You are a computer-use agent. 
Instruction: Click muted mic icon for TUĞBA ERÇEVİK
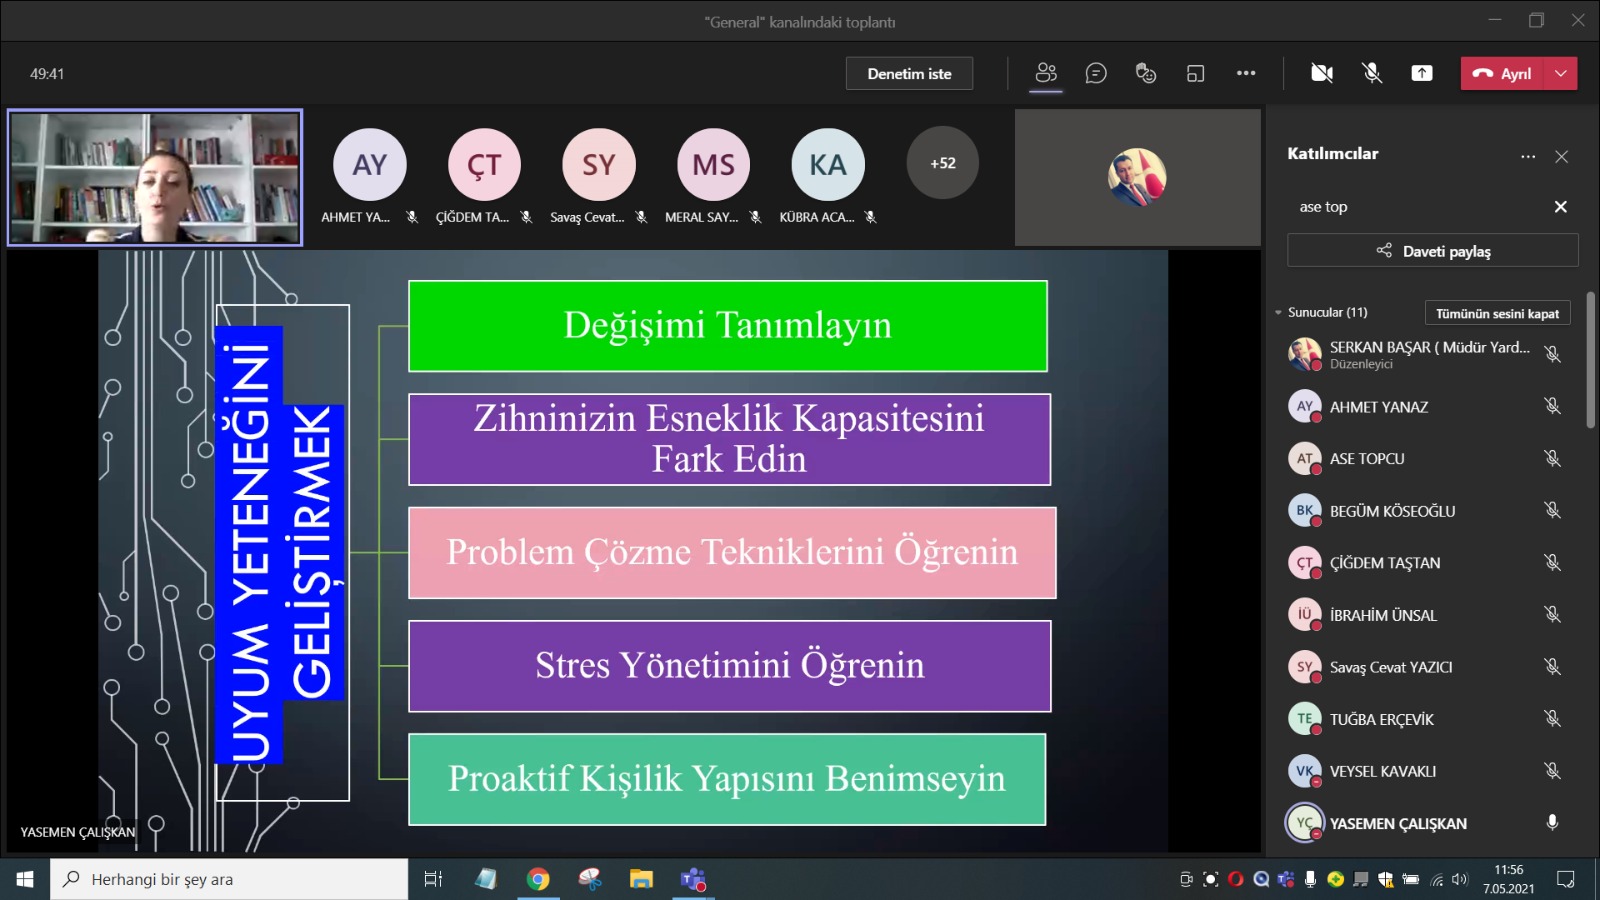1552,718
